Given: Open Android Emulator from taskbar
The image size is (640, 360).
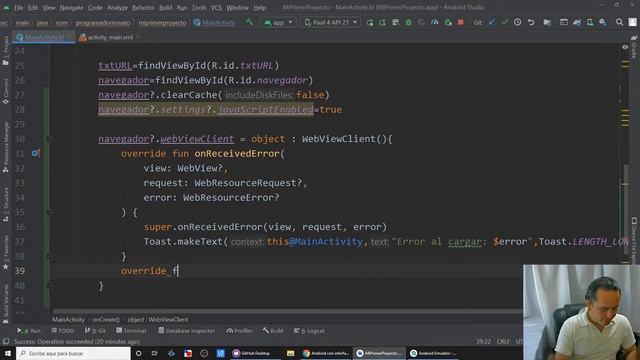Looking at the screenshot, I should [x=433, y=353].
